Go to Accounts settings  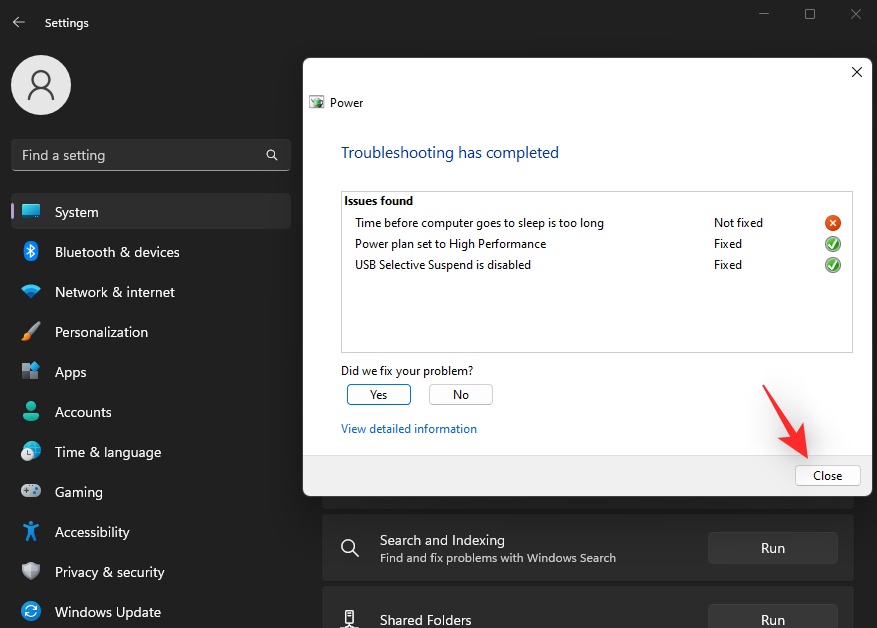tap(83, 412)
